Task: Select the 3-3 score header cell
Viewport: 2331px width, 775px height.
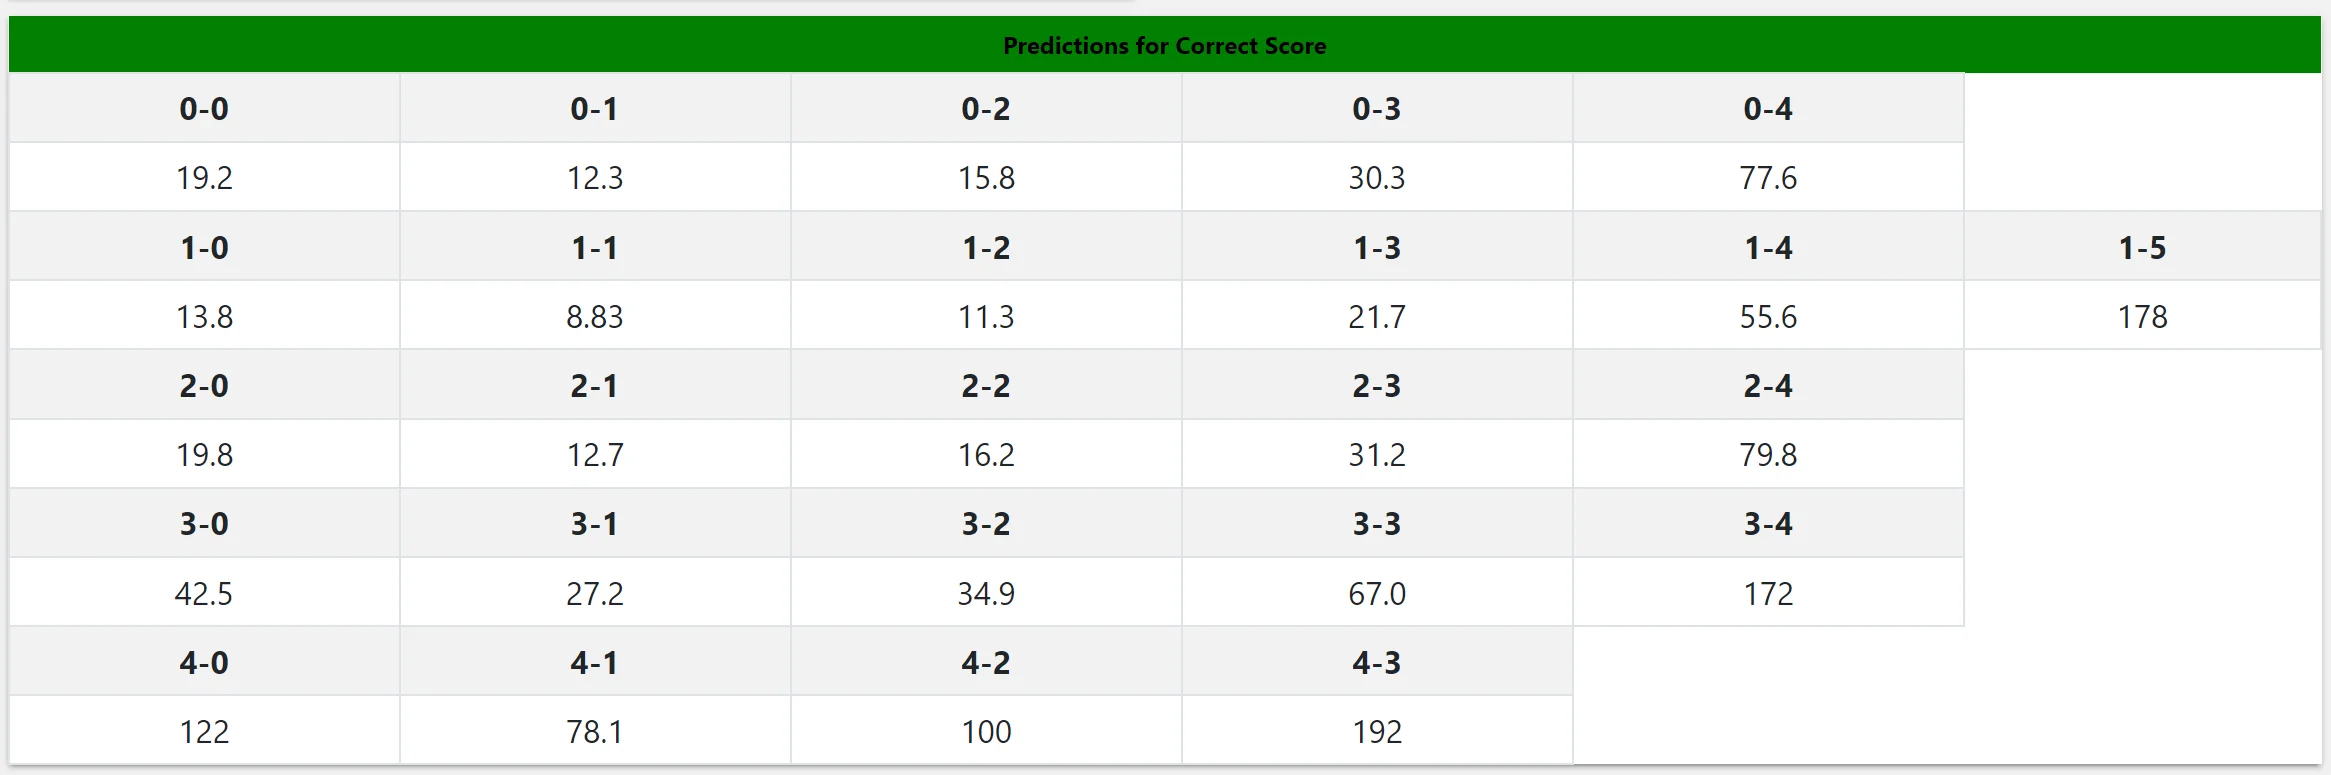Action: (x=1377, y=524)
